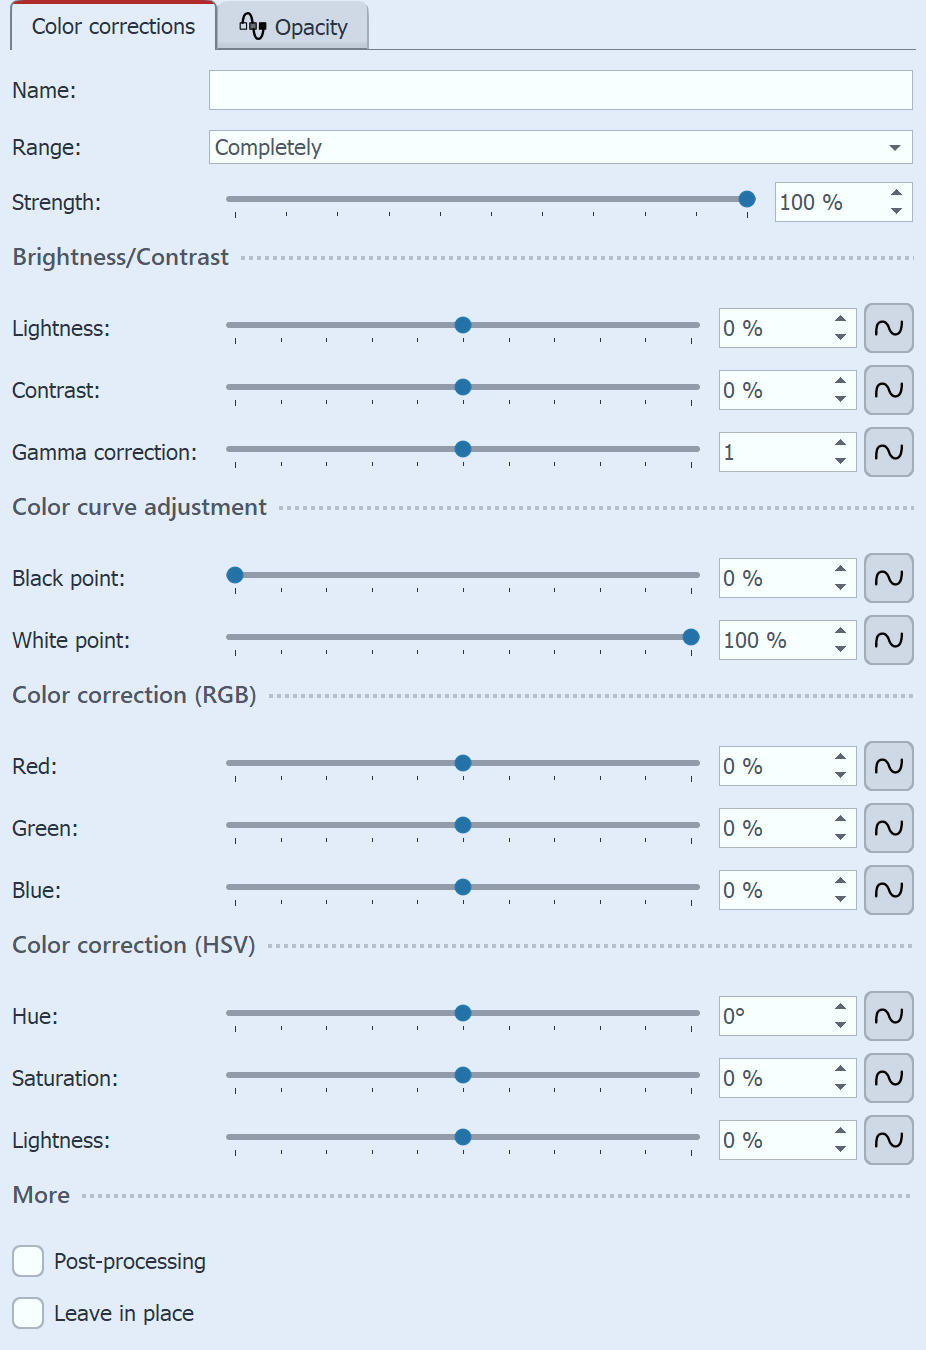Click inside the Name input field
This screenshot has width=926, height=1350.
(560, 90)
